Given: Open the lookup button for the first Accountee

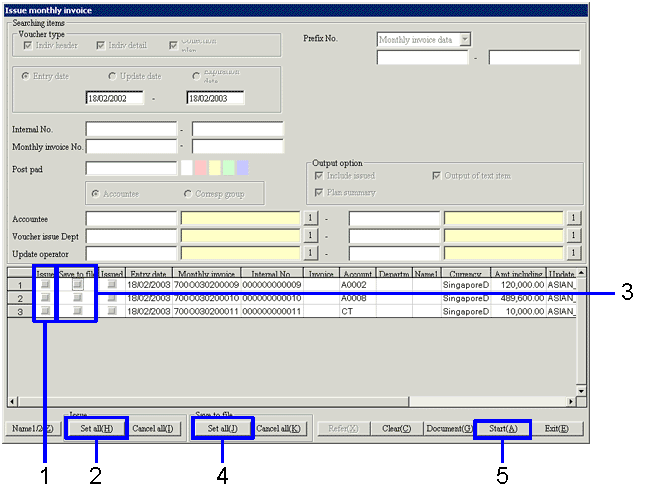Looking at the screenshot, I should pyautogui.click(x=311, y=218).
